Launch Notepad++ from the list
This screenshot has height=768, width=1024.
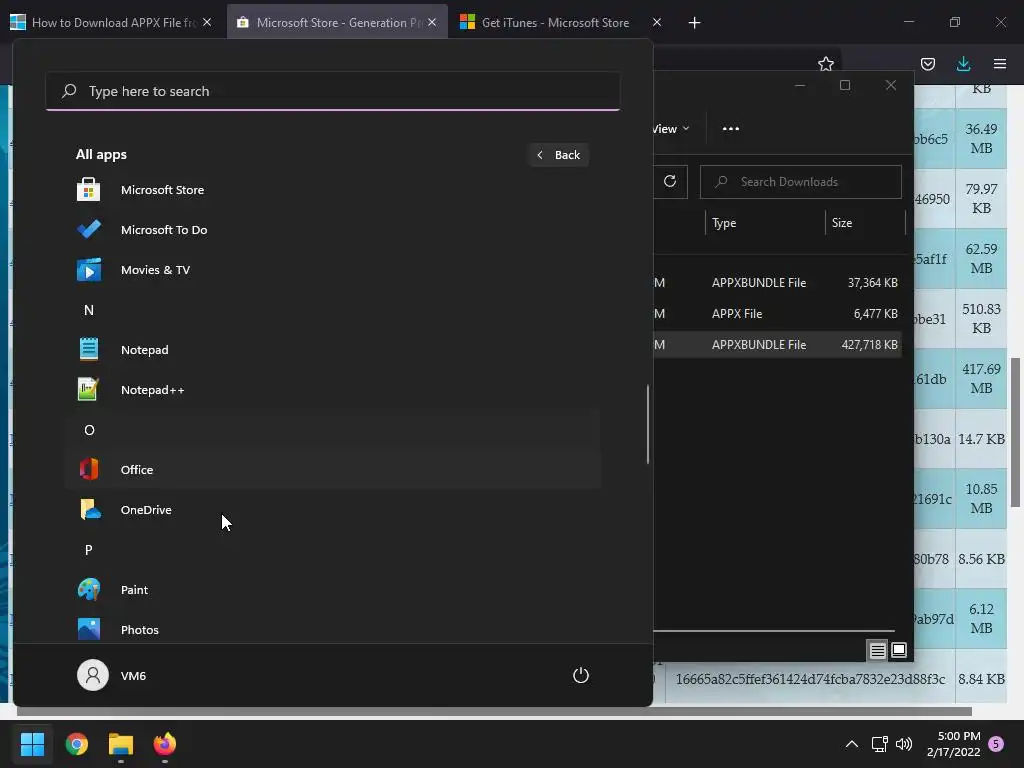333,390
